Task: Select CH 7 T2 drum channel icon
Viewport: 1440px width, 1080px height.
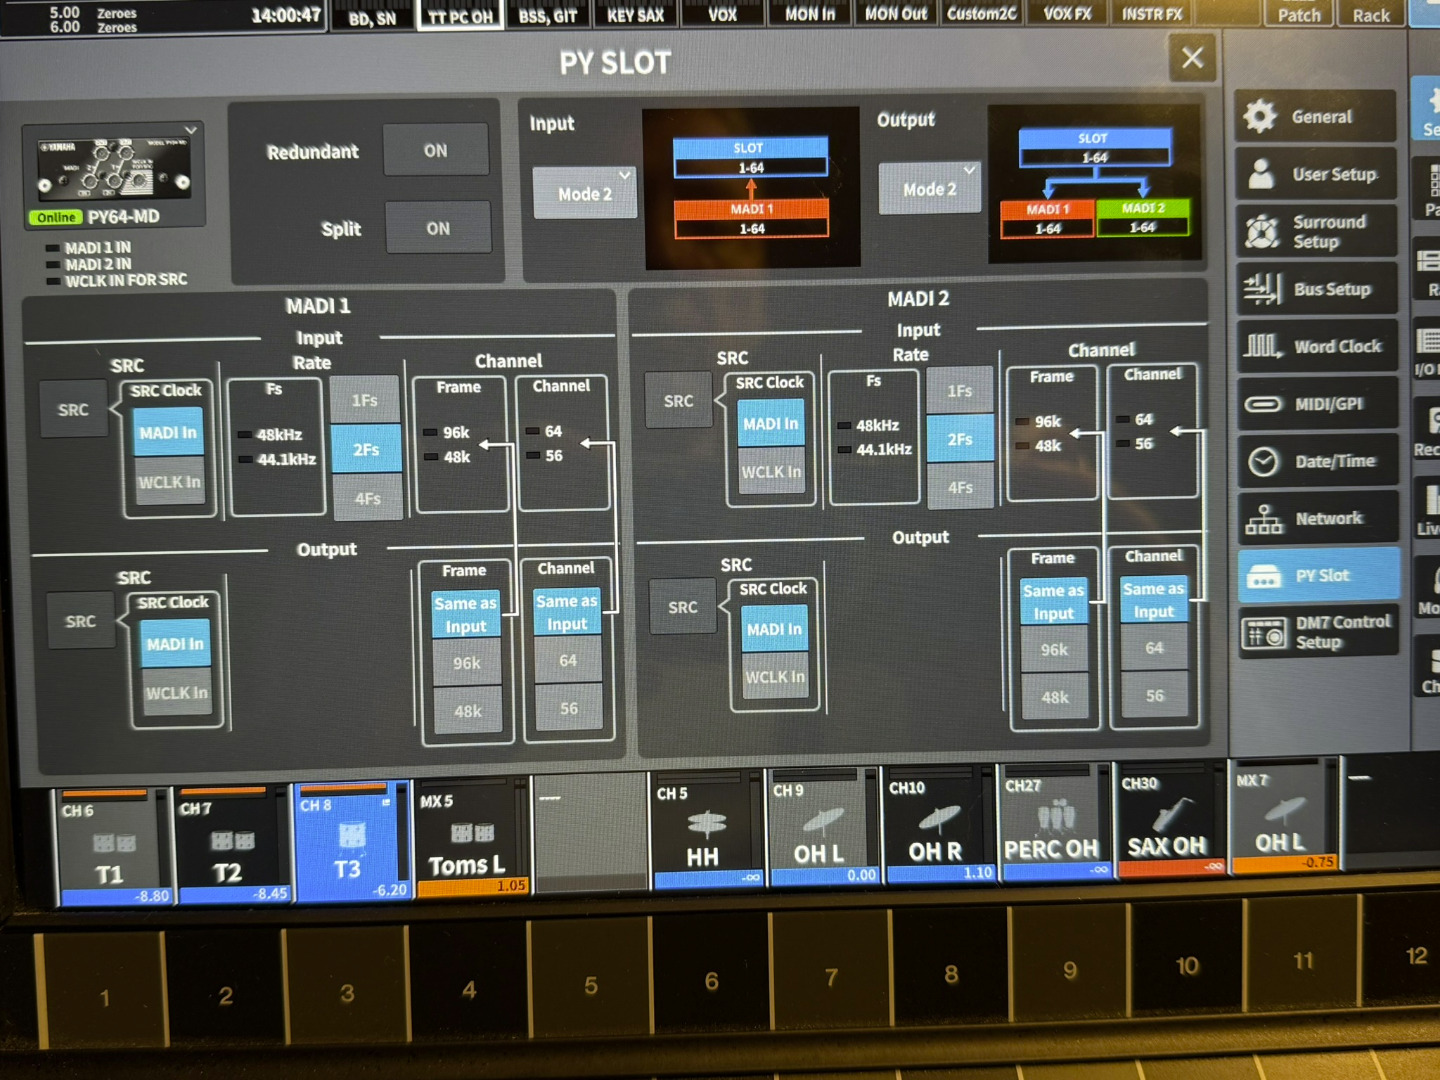Action: 233,840
